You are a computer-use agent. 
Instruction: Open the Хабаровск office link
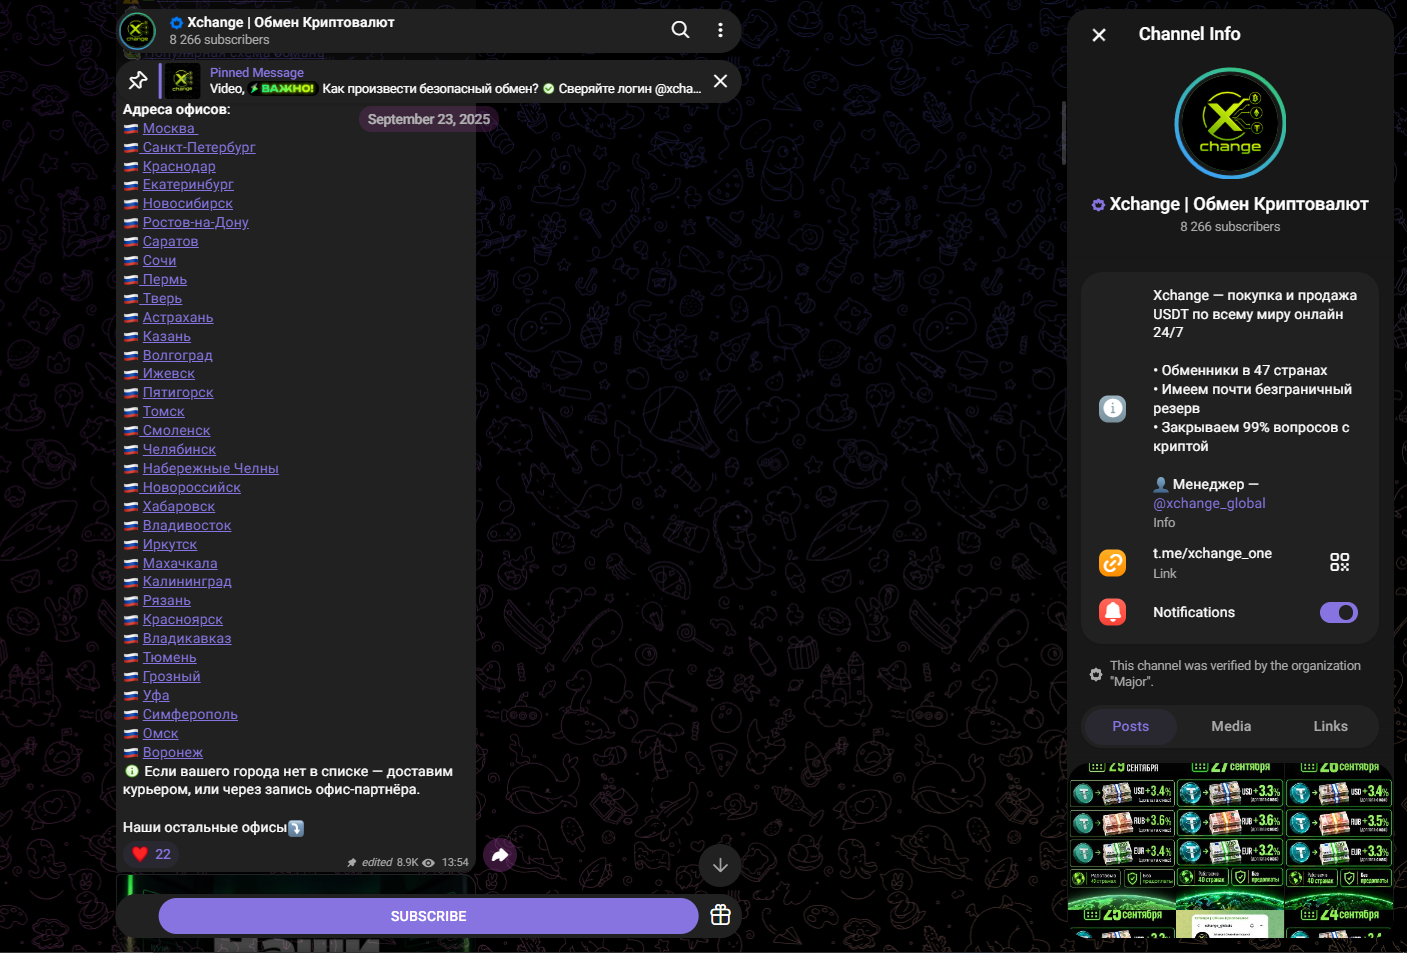click(x=179, y=506)
